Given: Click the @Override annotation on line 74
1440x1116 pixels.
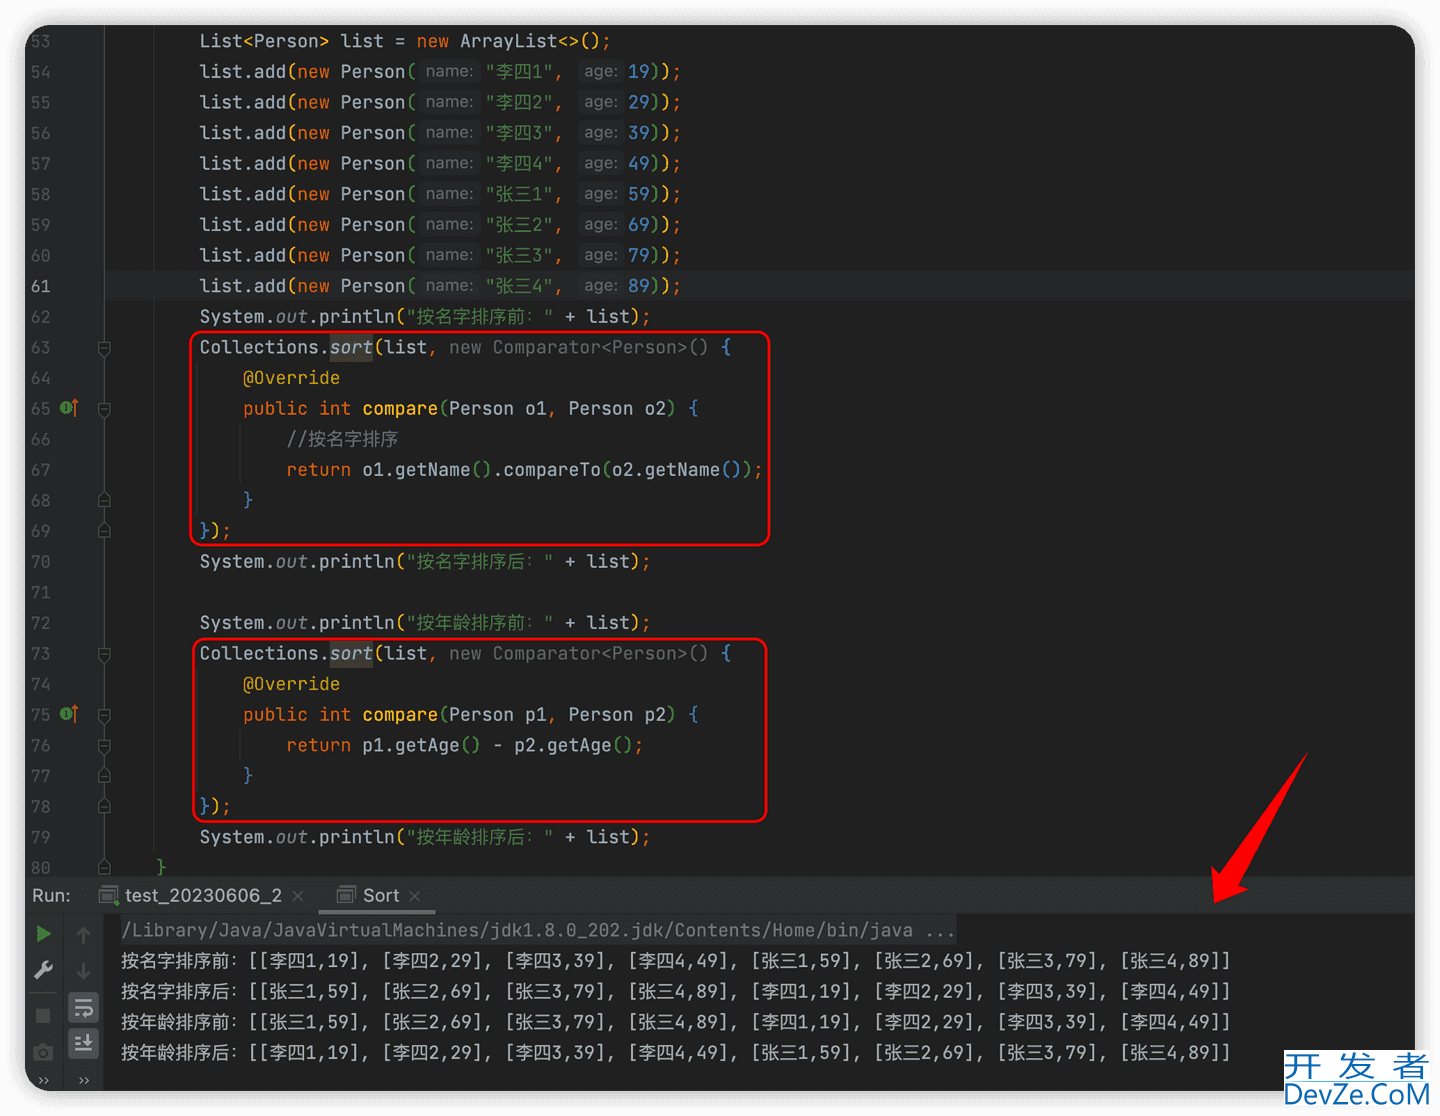Looking at the screenshot, I should coord(291,684).
